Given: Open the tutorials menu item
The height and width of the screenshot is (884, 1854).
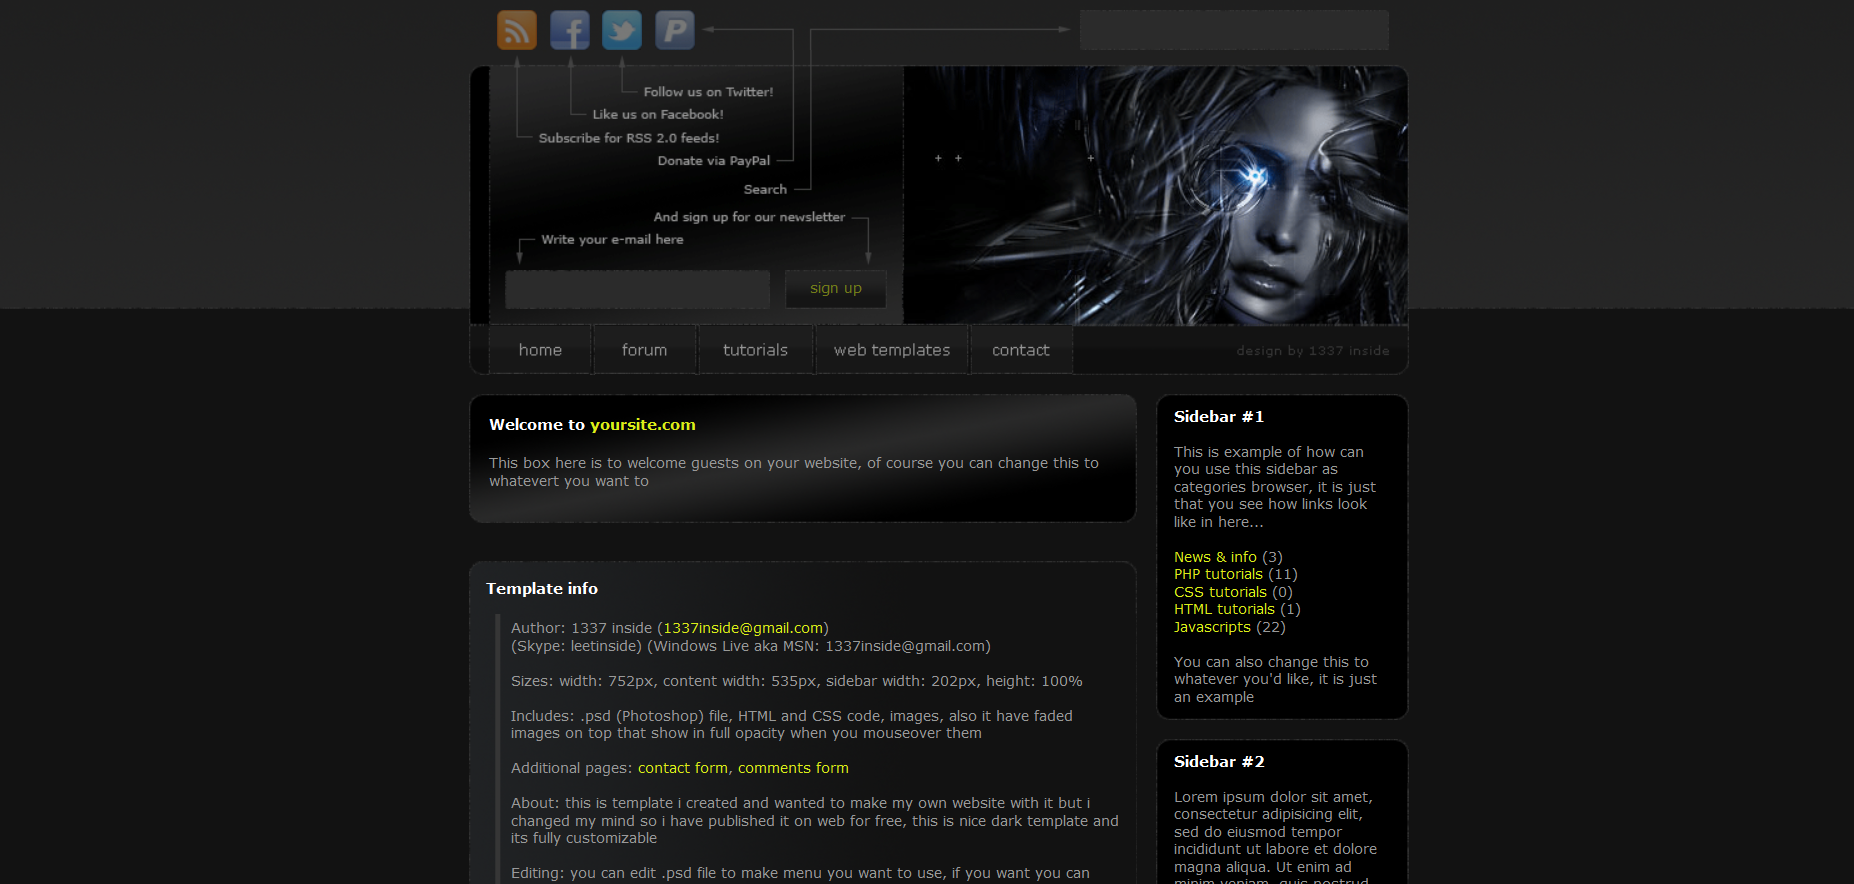Looking at the screenshot, I should pyautogui.click(x=755, y=350).
